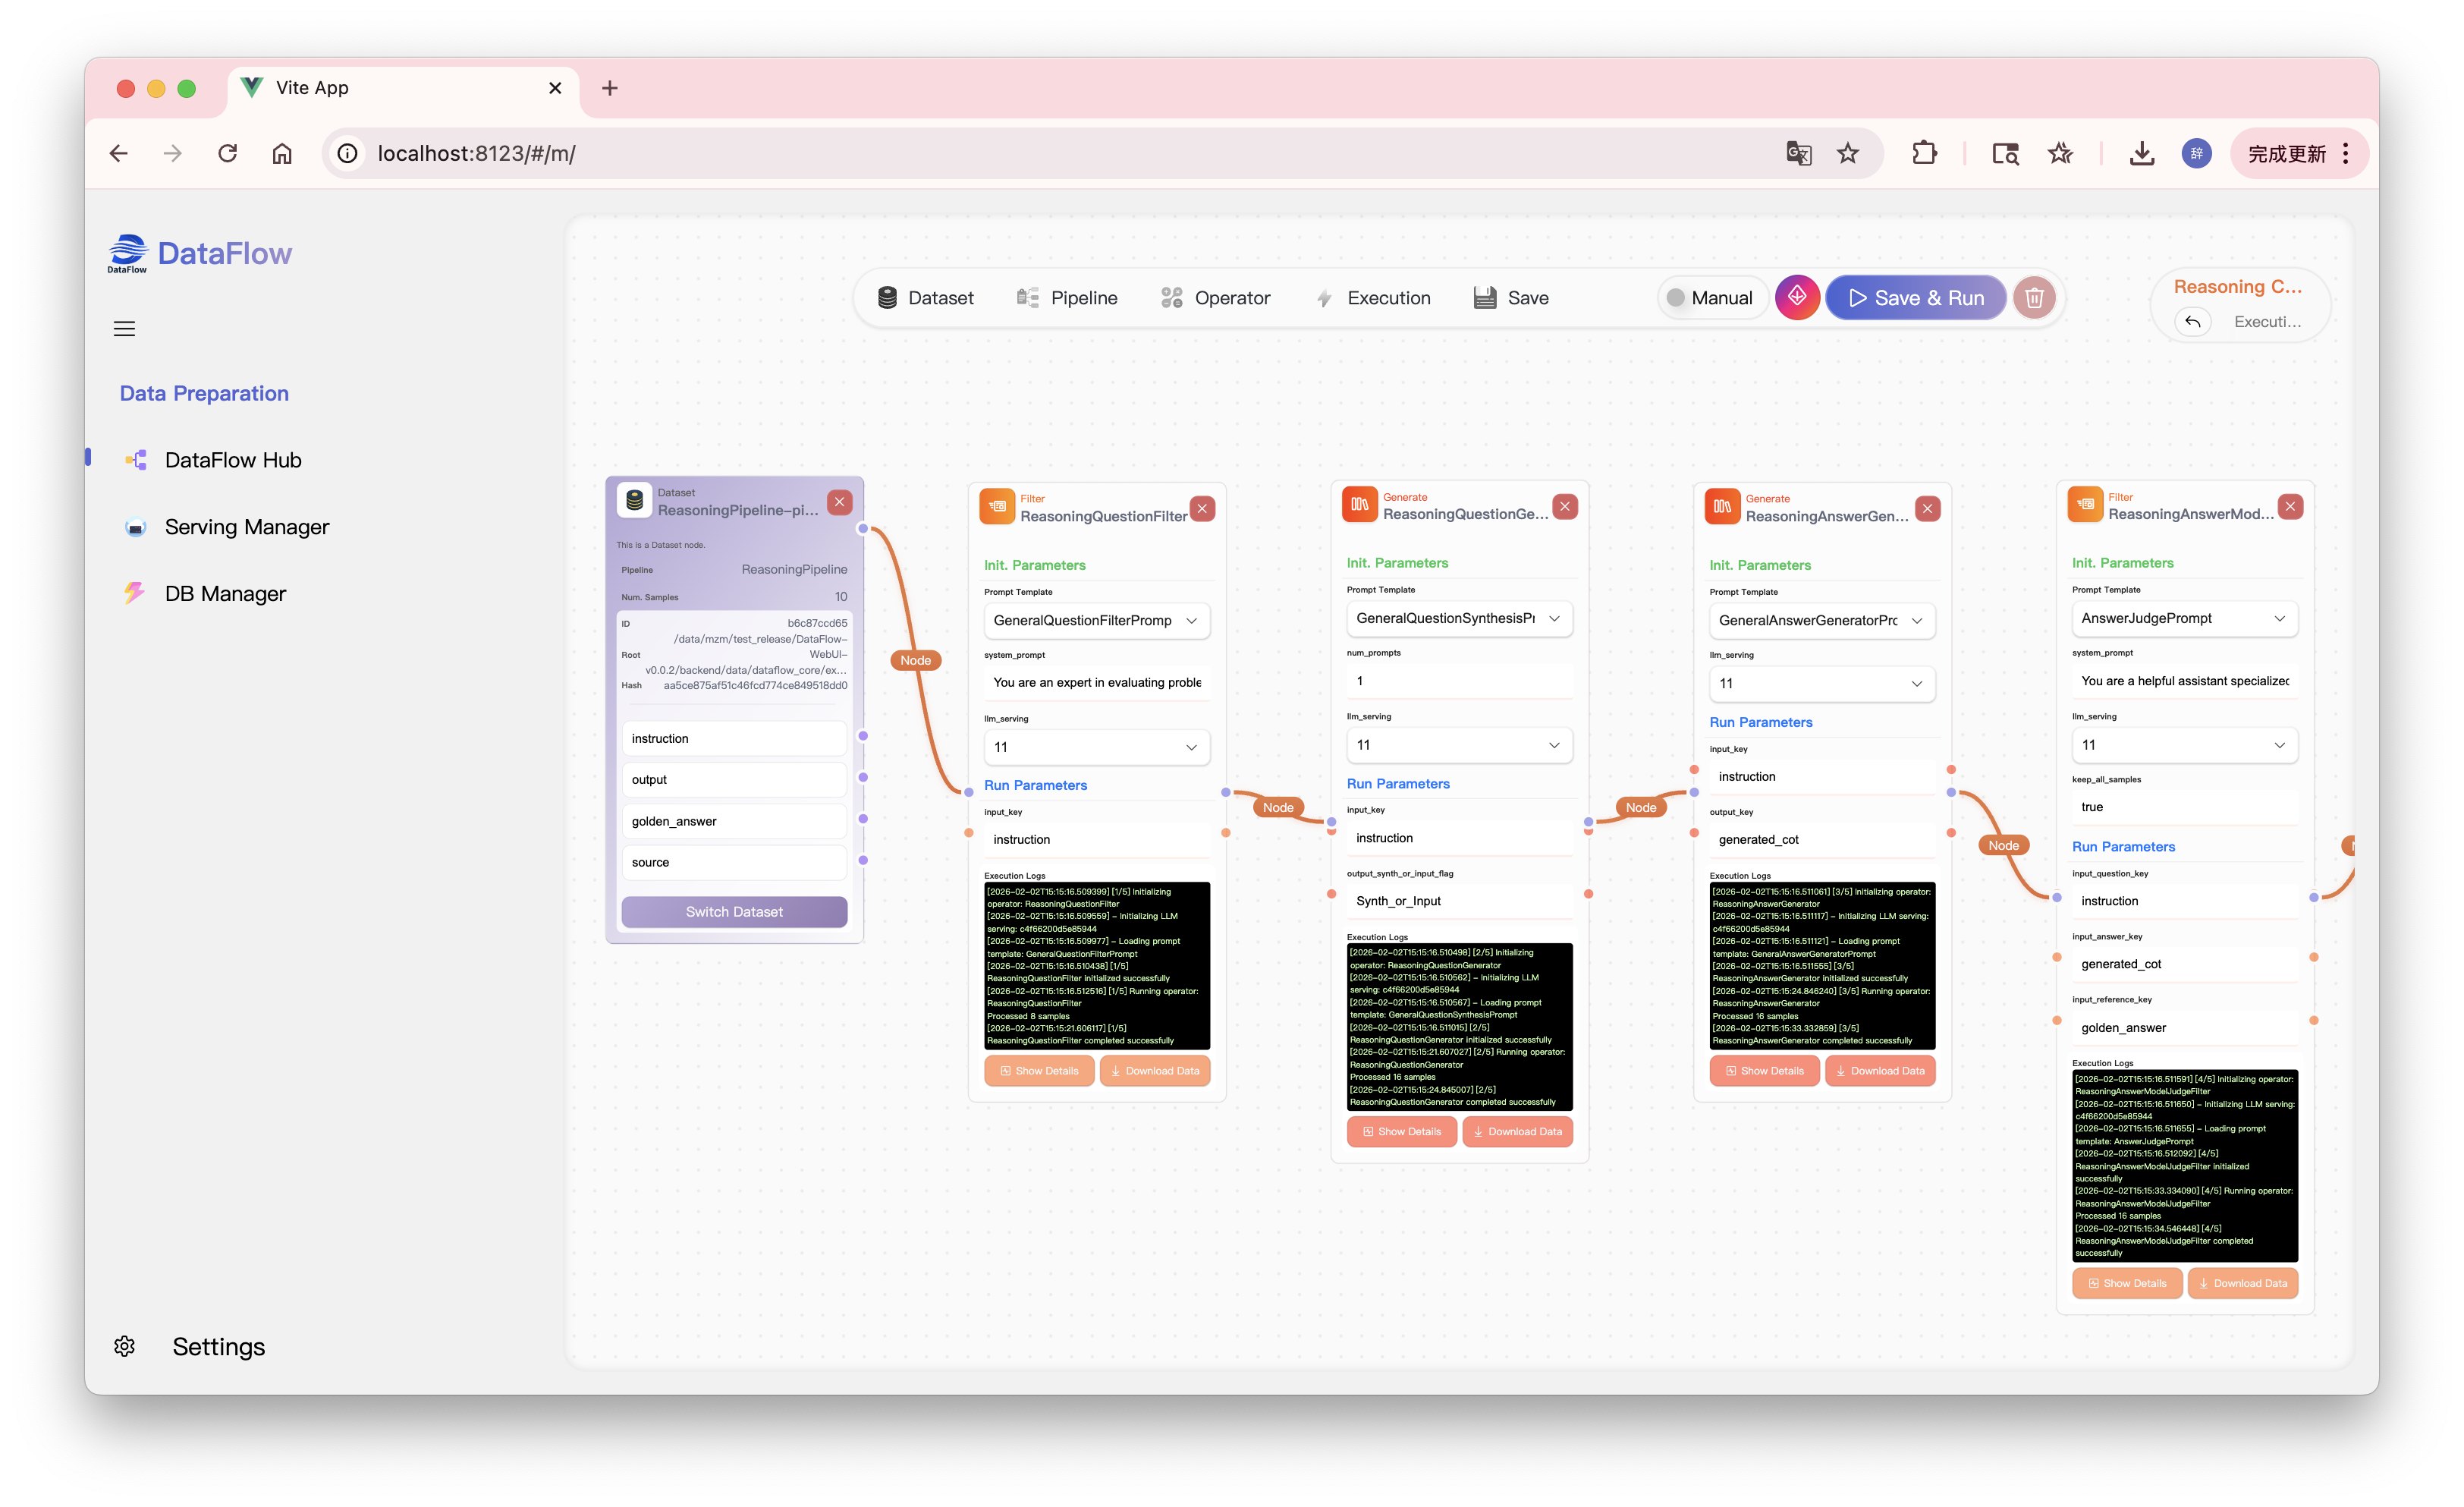Remove the ReasoningQuestionFilter node

click(x=1202, y=508)
